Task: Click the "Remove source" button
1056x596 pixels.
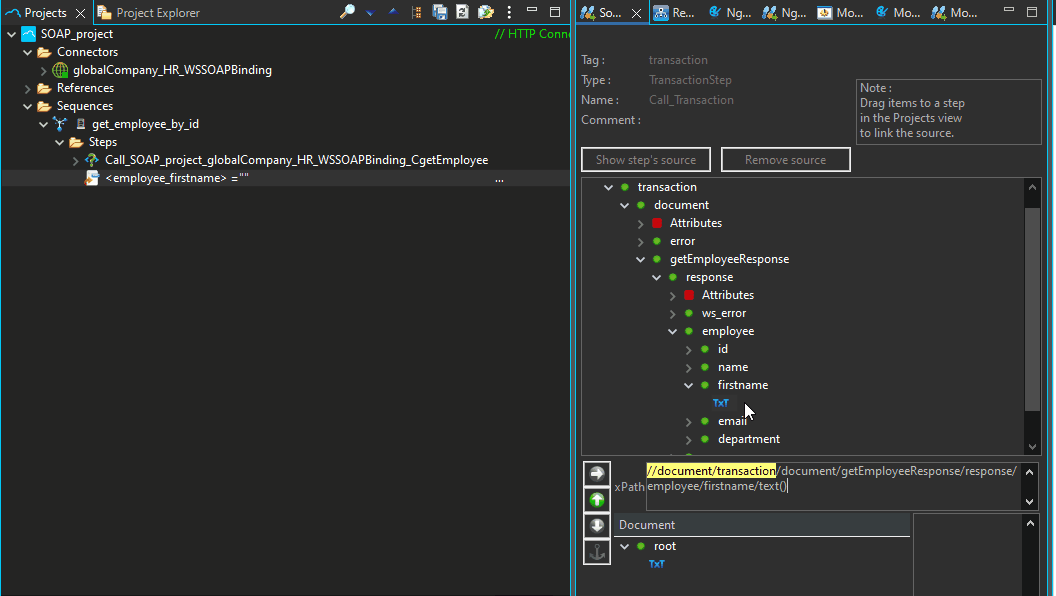Action: coord(785,159)
